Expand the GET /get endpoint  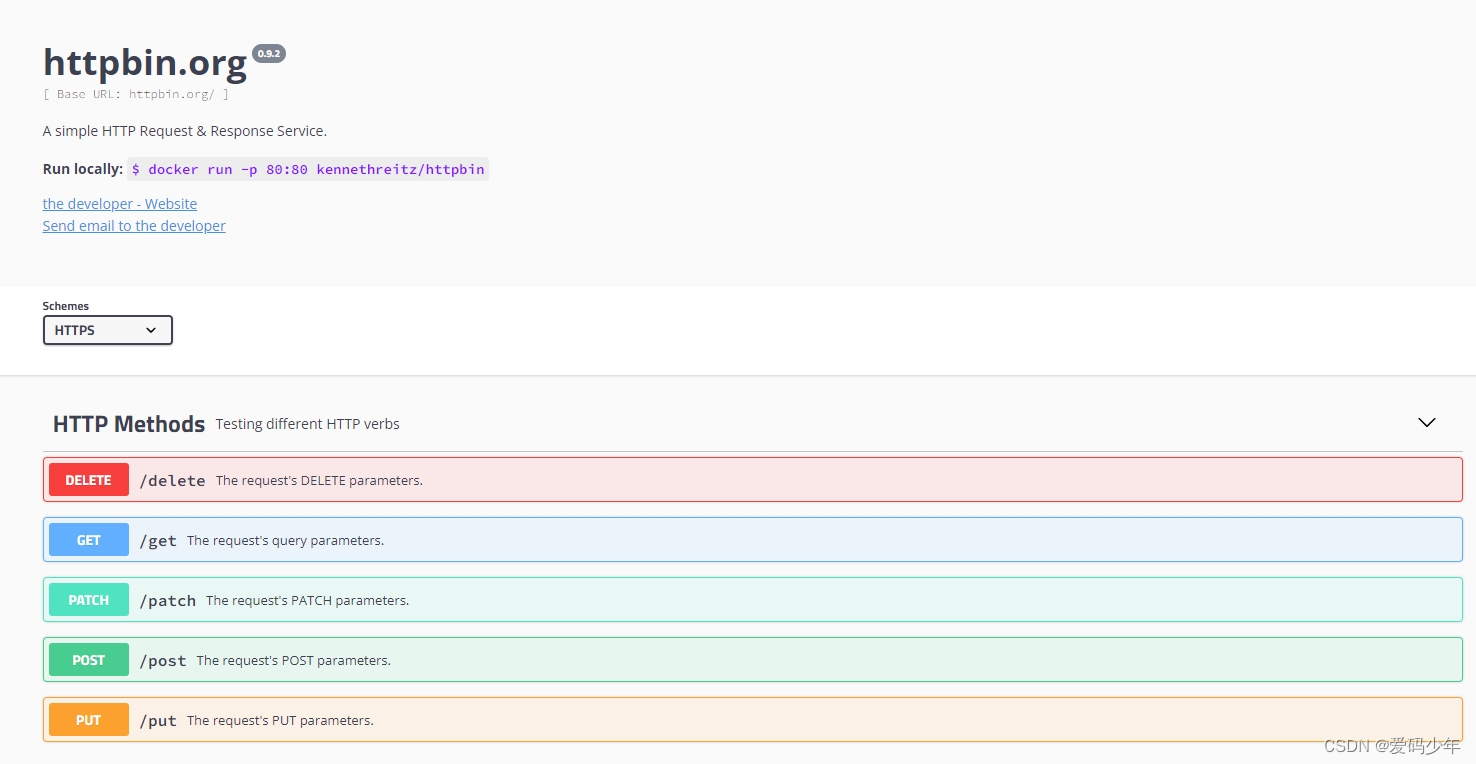(x=753, y=540)
